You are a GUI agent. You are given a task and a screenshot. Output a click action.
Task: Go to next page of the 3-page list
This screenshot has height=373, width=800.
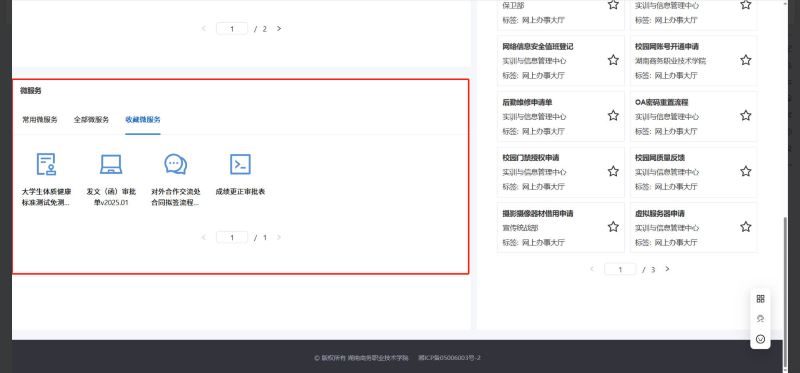pyautogui.click(x=667, y=269)
